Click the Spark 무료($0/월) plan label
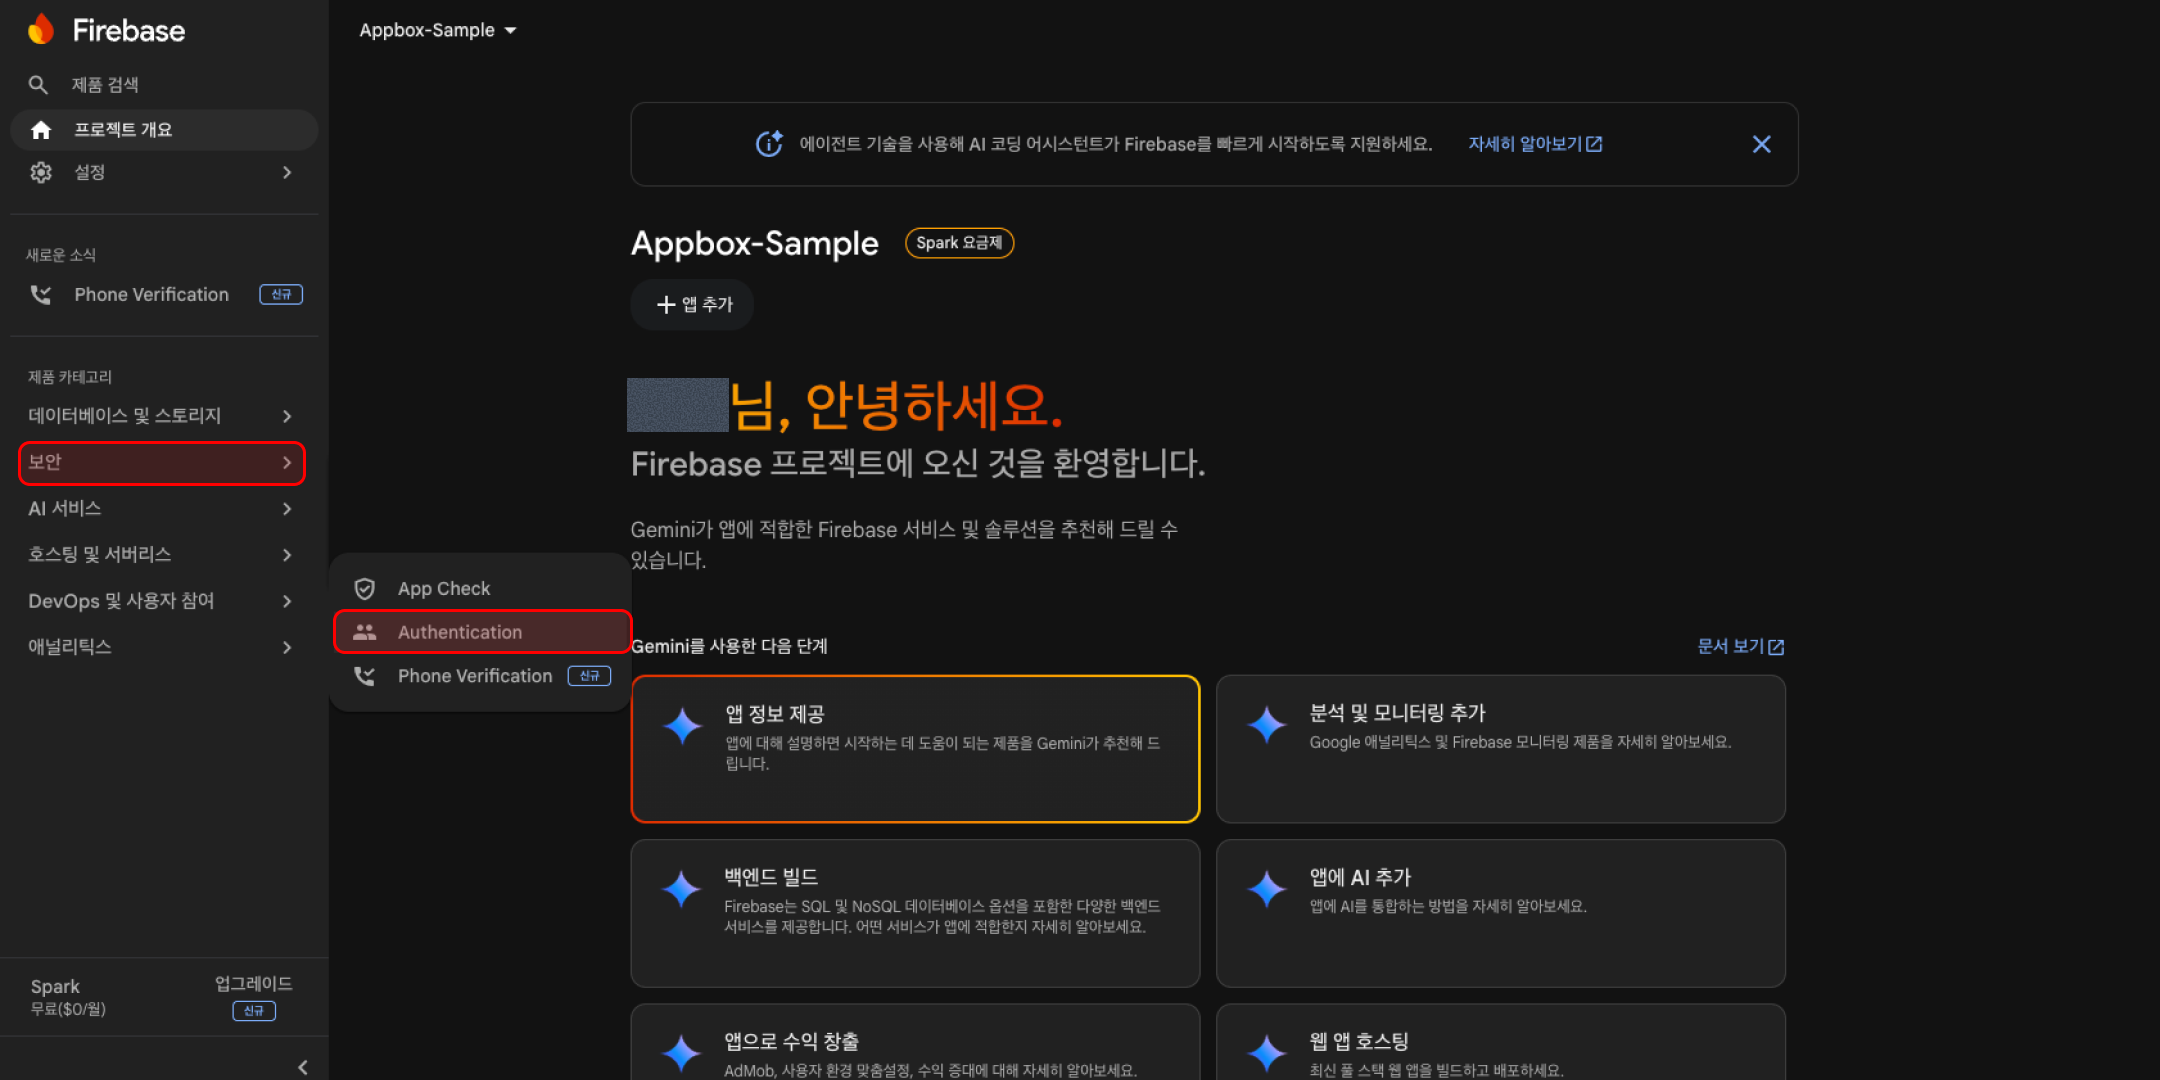This screenshot has width=2160, height=1080. [x=68, y=998]
